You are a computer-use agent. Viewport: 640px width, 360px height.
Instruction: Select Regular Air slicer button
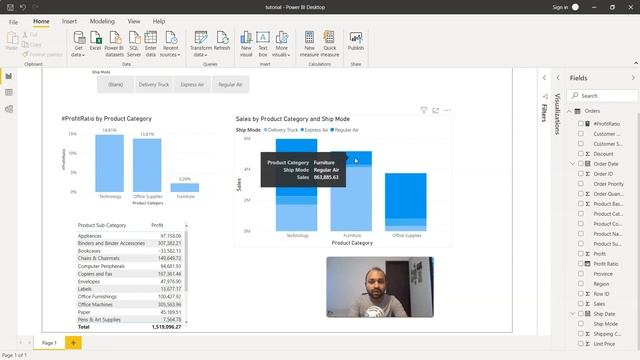230,84
